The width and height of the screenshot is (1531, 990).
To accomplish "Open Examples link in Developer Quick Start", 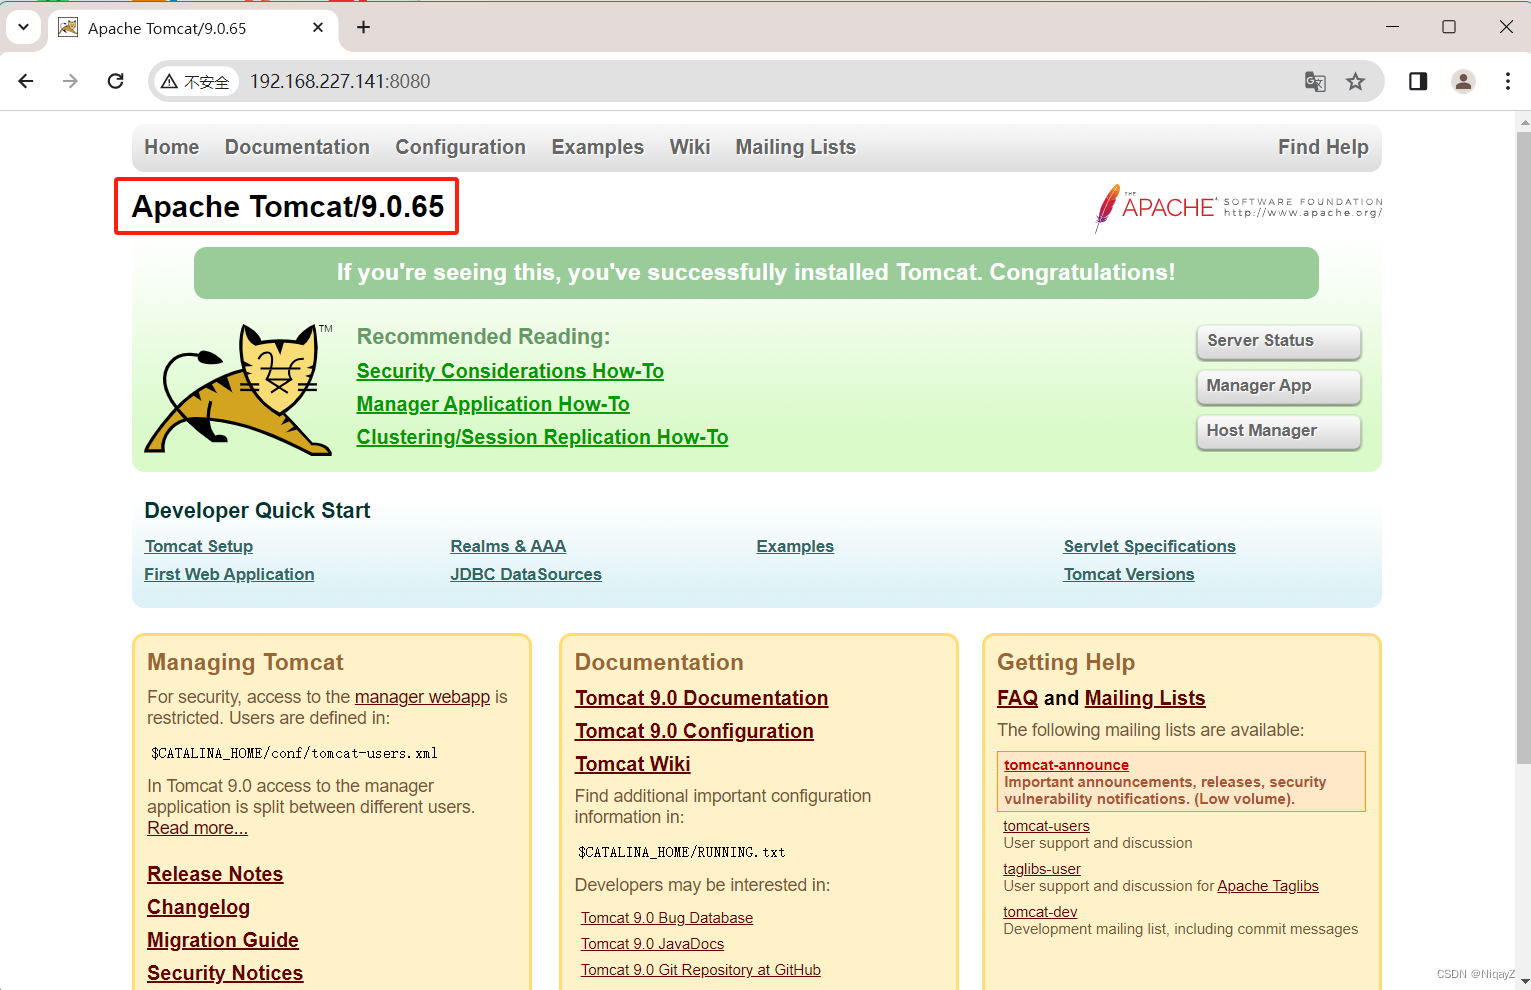I will [795, 546].
